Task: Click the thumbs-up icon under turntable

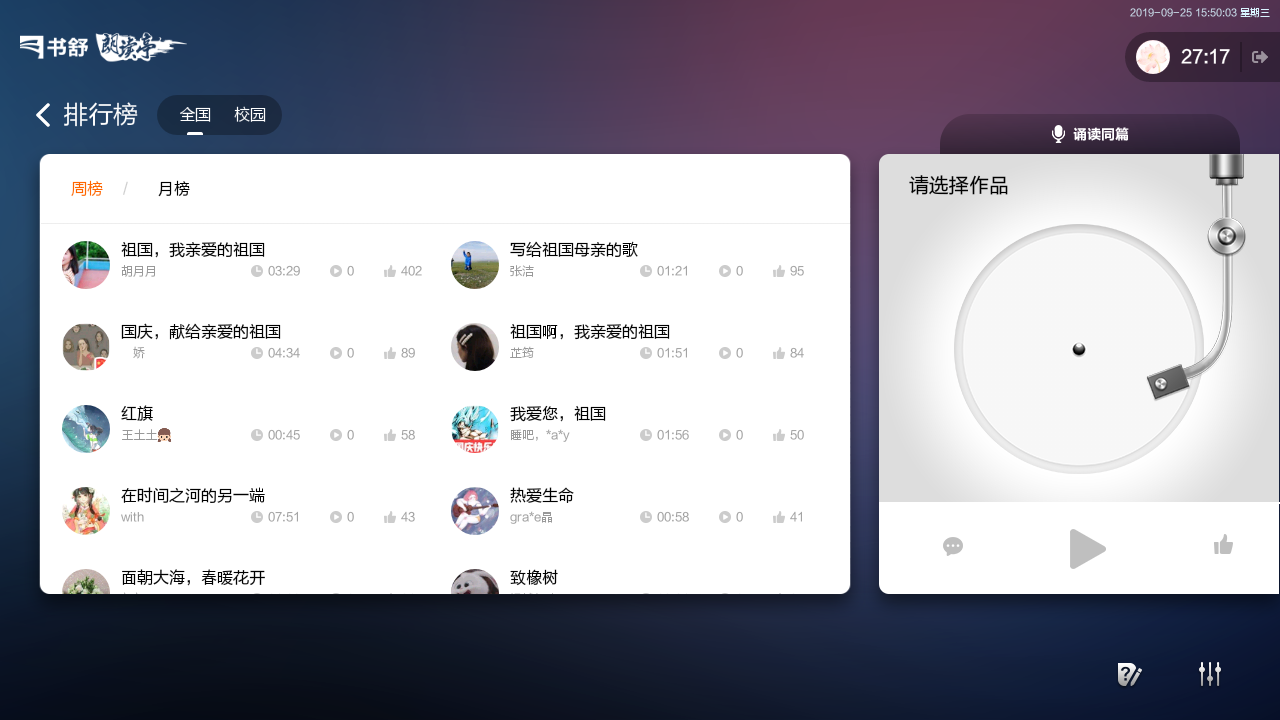Action: tap(1223, 545)
